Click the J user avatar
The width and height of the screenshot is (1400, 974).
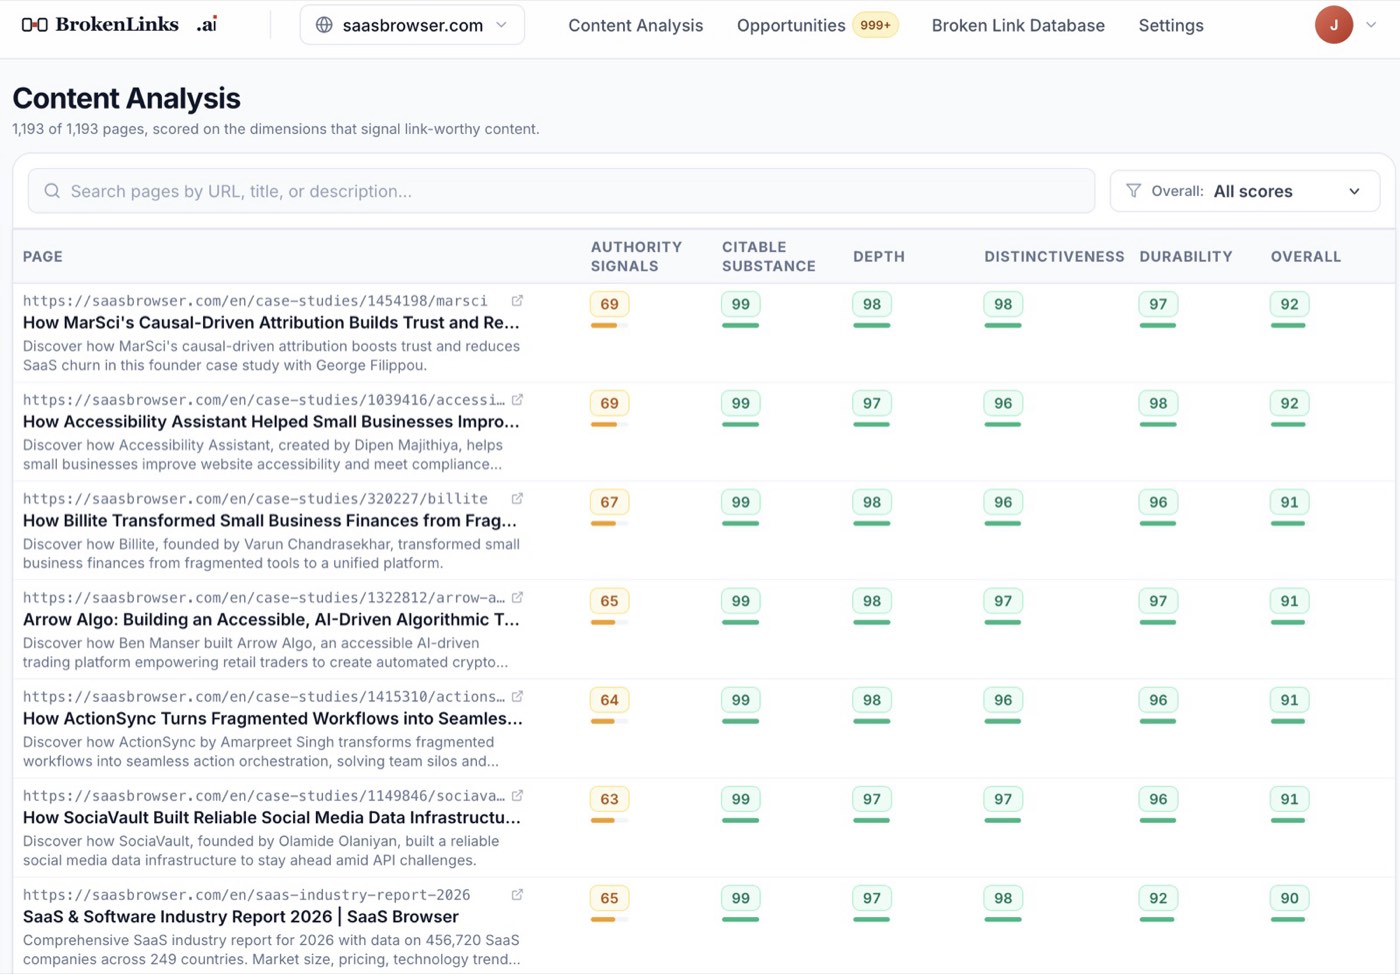pos(1333,25)
